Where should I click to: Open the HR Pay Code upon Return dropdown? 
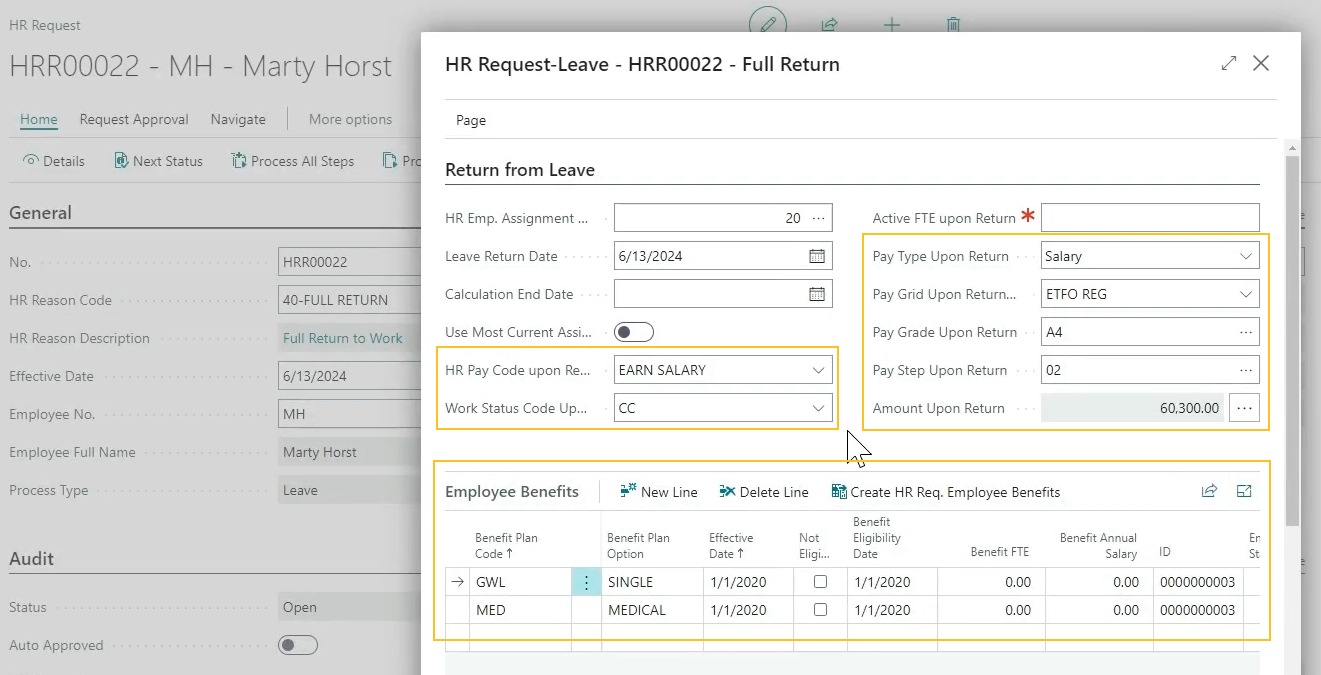pos(819,369)
